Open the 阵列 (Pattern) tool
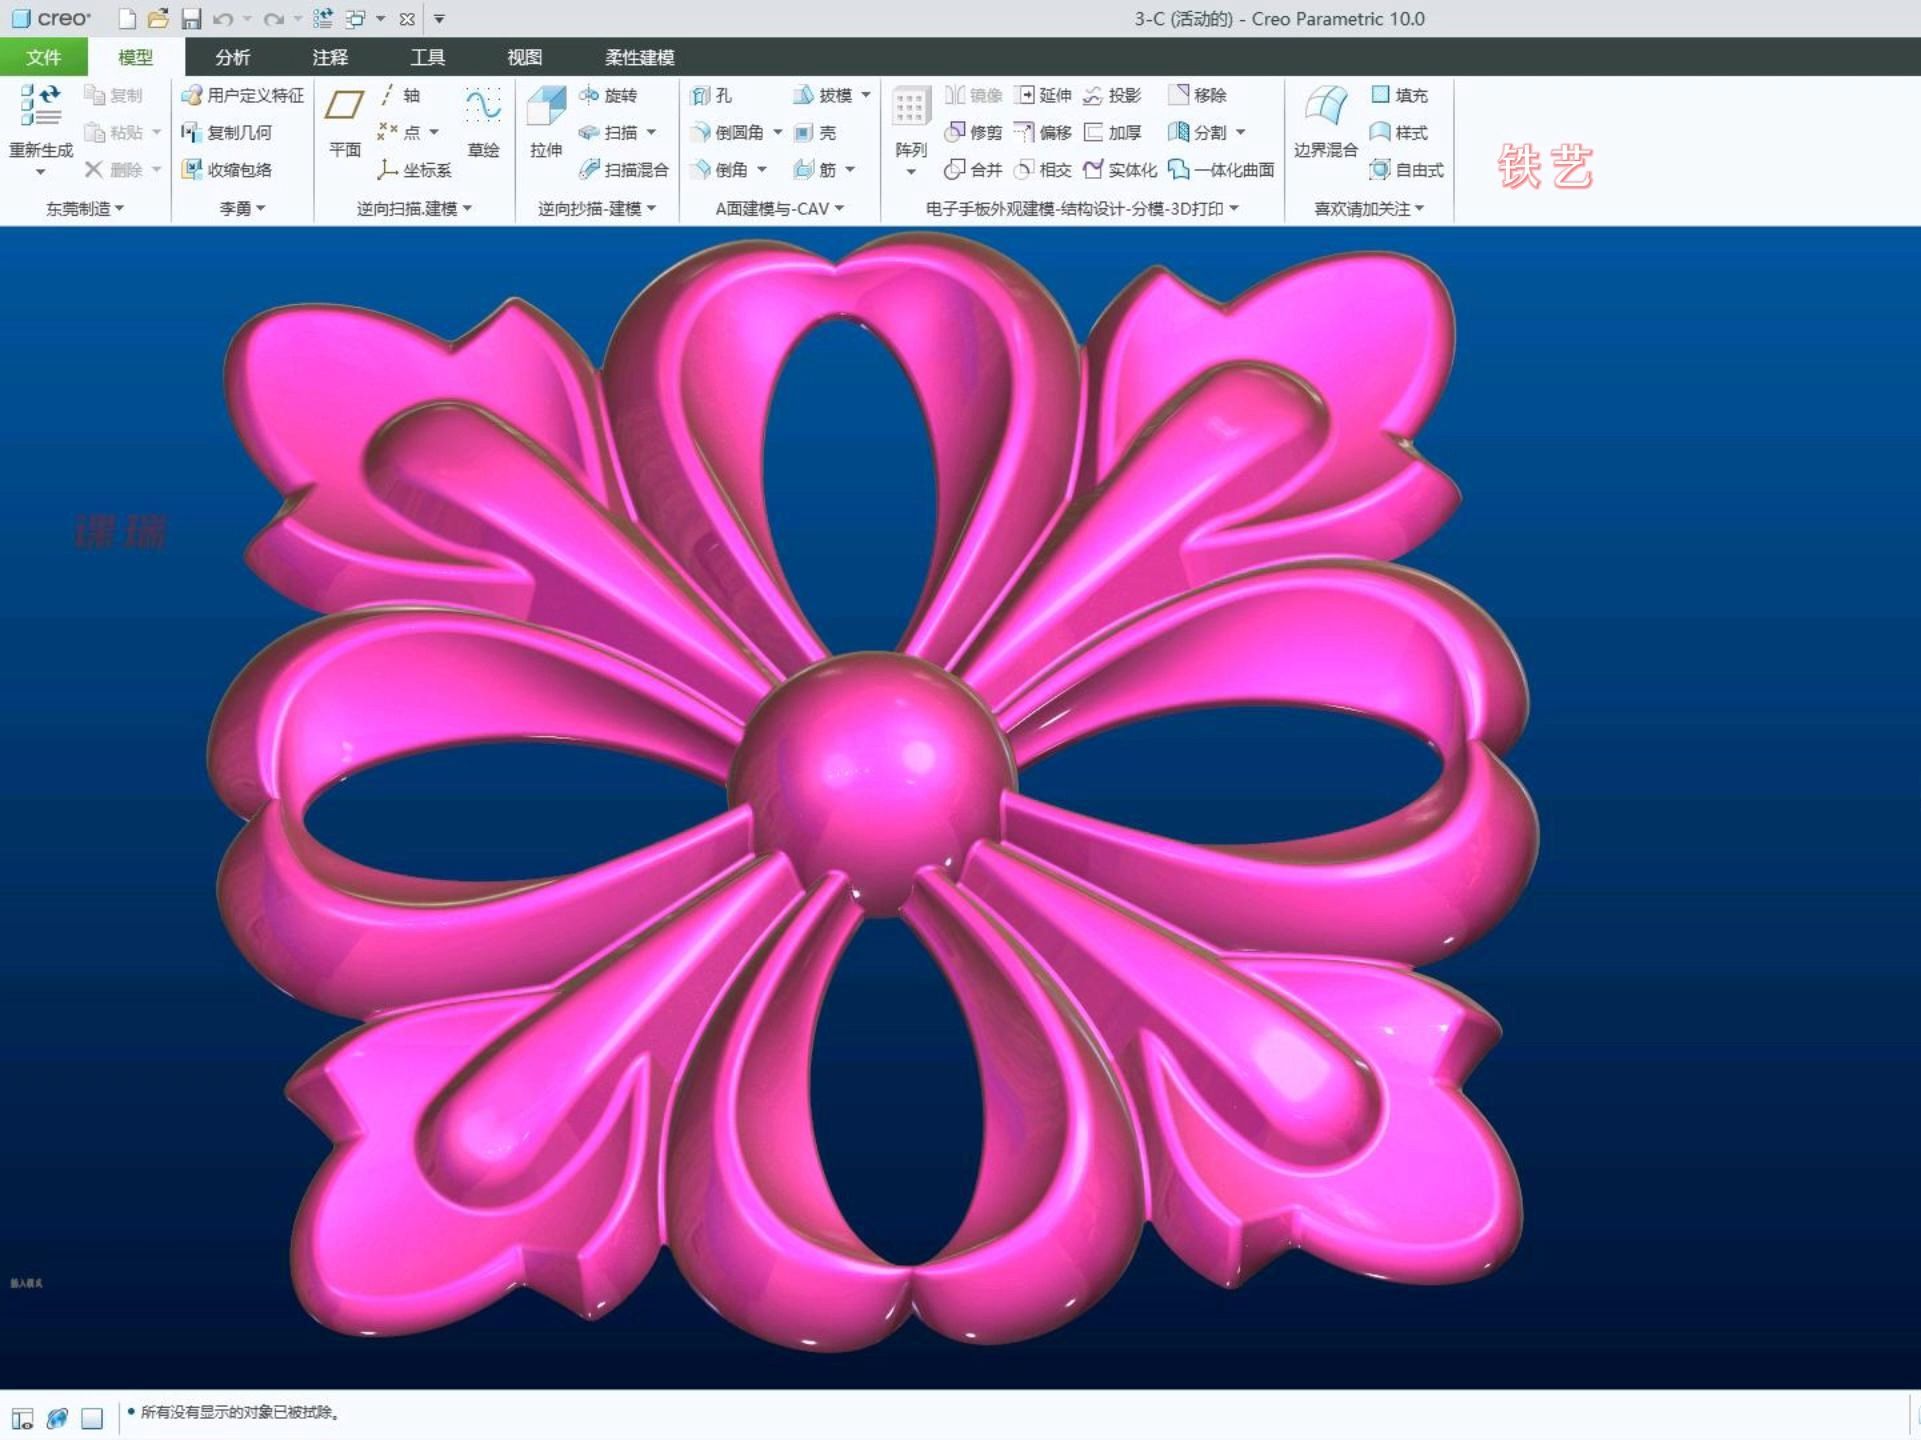The image size is (1921, 1440). [908, 120]
